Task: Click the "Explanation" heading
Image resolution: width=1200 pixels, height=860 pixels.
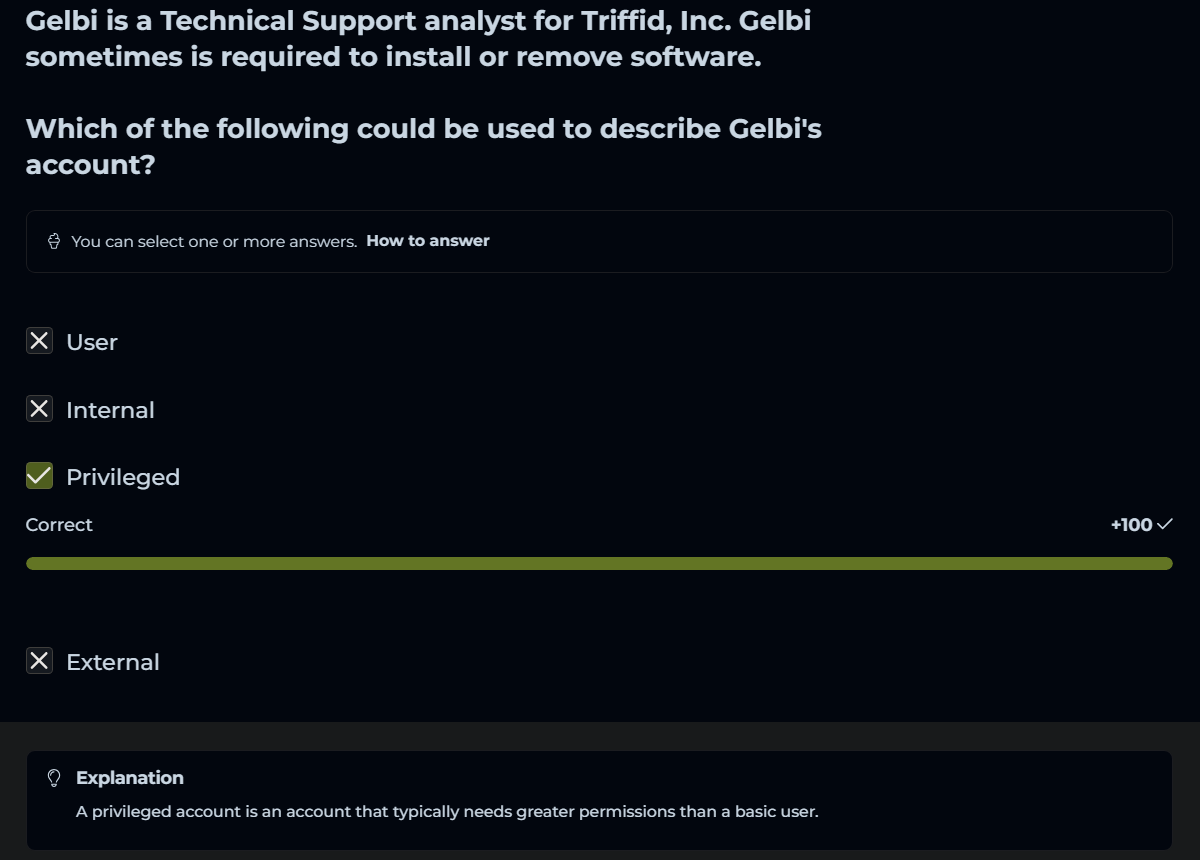Action: (130, 778)
